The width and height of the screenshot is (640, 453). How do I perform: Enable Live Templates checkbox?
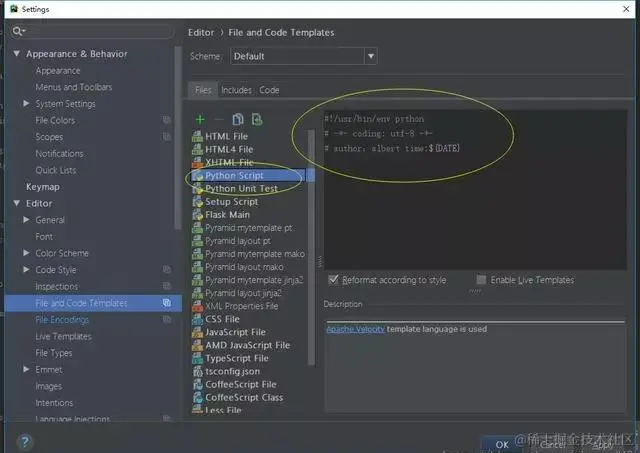point(481,280)
